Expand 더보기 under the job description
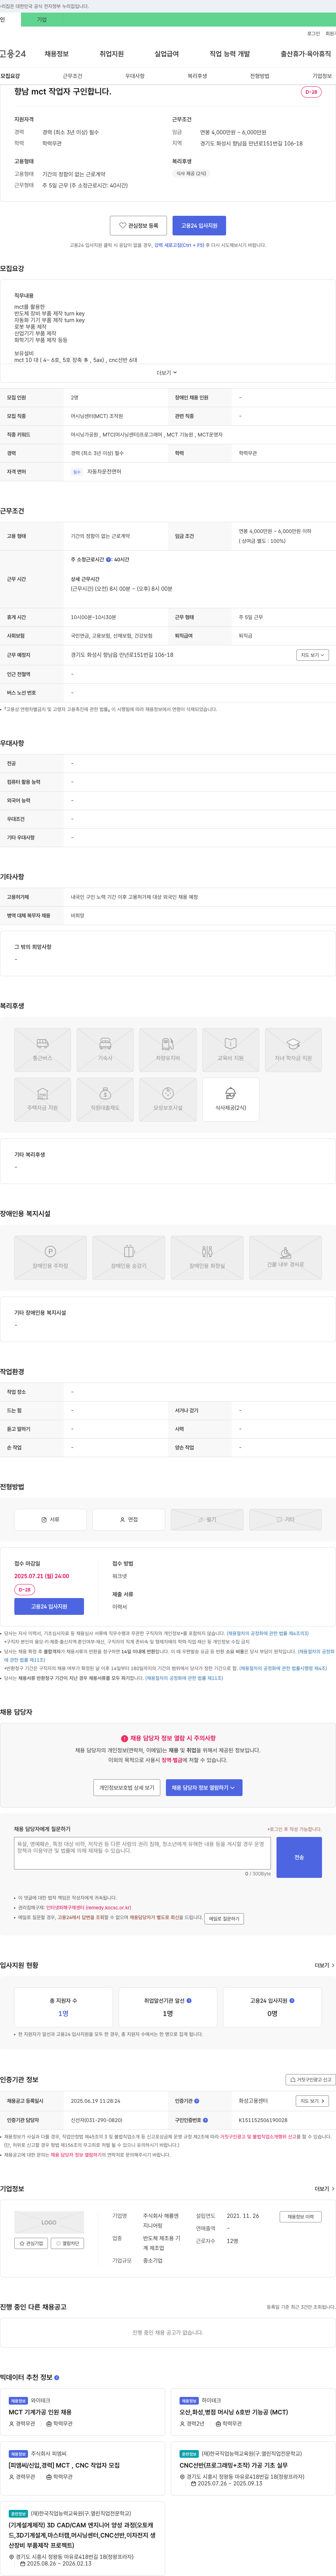 [167, 373]
